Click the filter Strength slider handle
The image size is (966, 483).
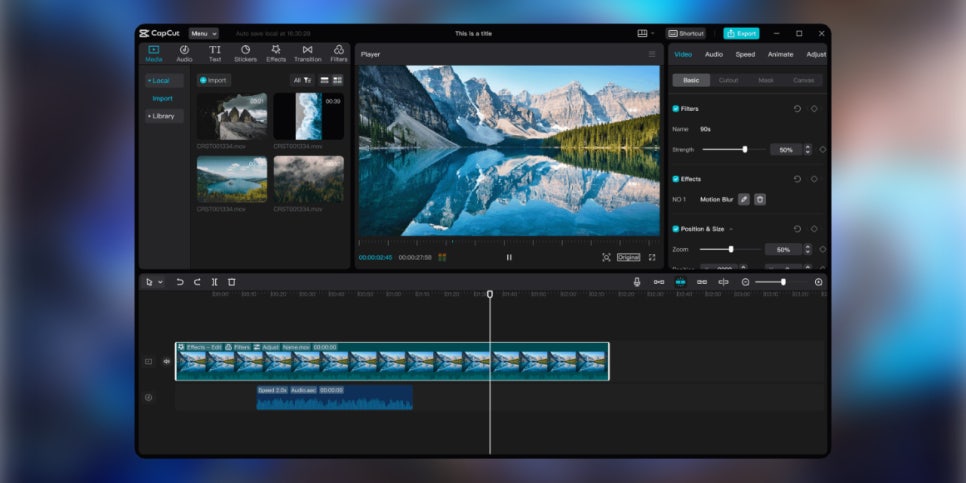[744, 149]
